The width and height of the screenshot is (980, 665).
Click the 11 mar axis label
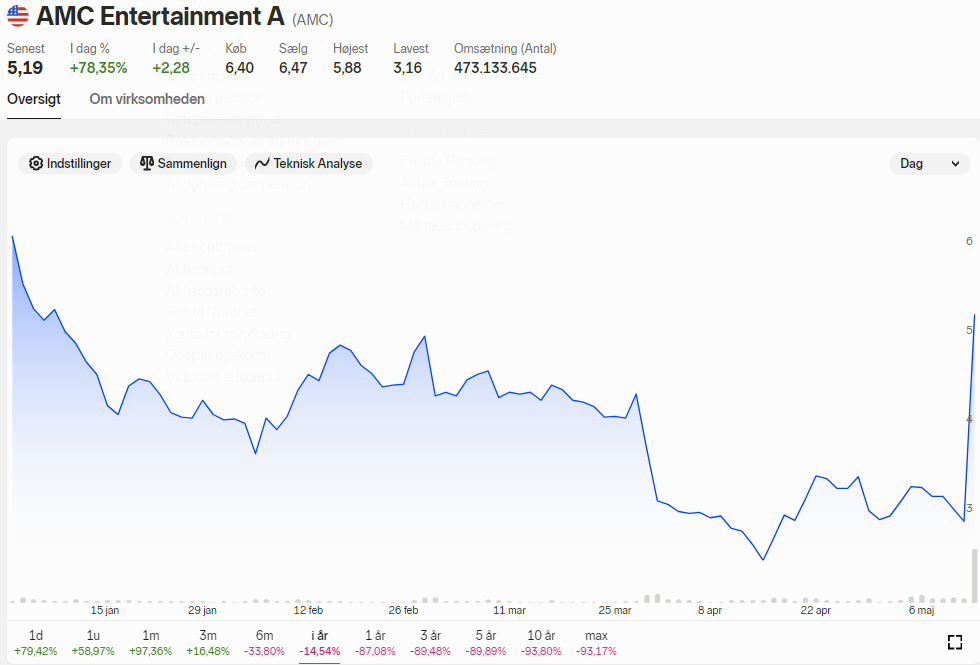(x=509, y=610)
